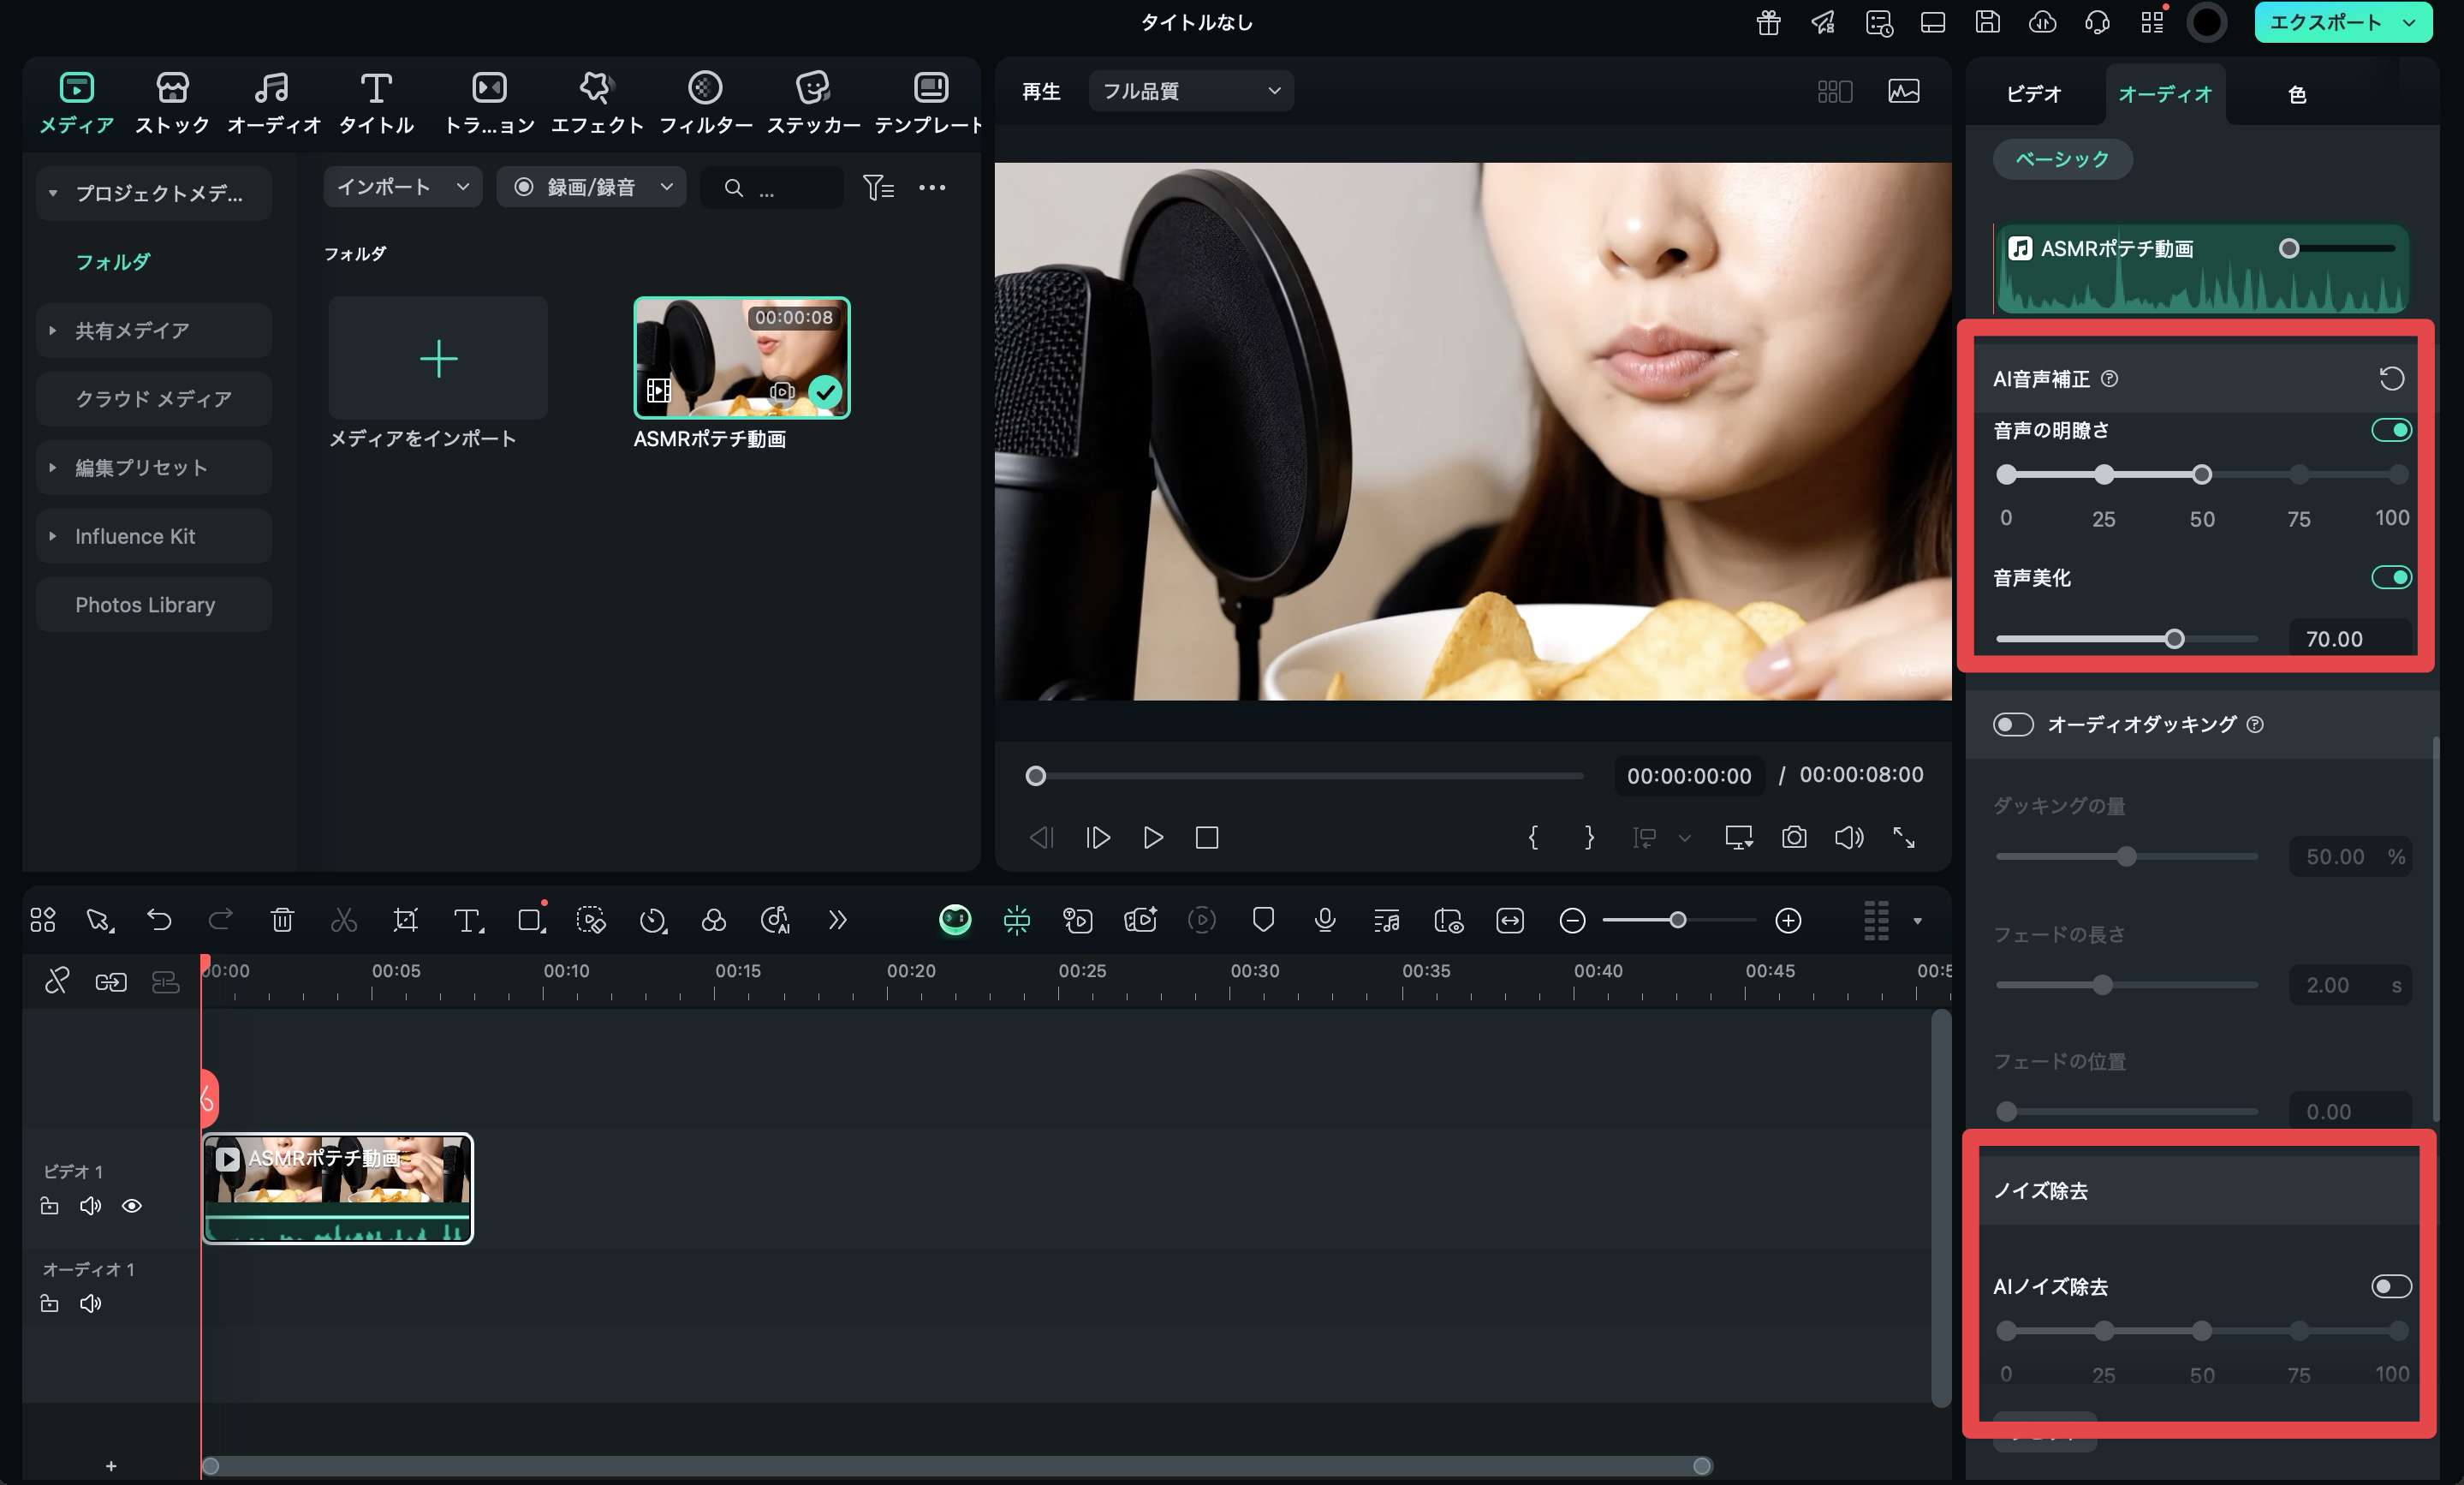The image size is (2464, 1485).
Task: Open the preview volume icon
Action: (x=1849, y=837)
